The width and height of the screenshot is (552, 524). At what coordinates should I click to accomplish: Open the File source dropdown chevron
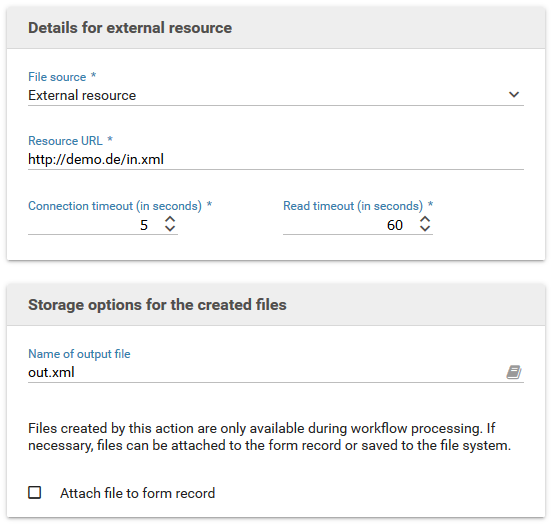[514, 95]
